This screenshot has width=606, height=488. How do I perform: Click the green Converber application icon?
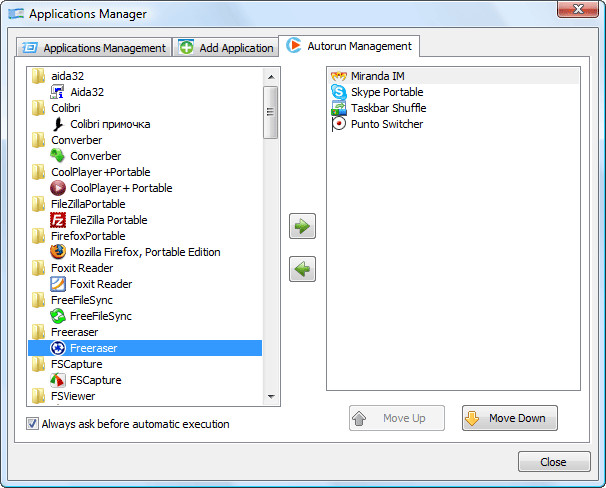coord(58,156)
